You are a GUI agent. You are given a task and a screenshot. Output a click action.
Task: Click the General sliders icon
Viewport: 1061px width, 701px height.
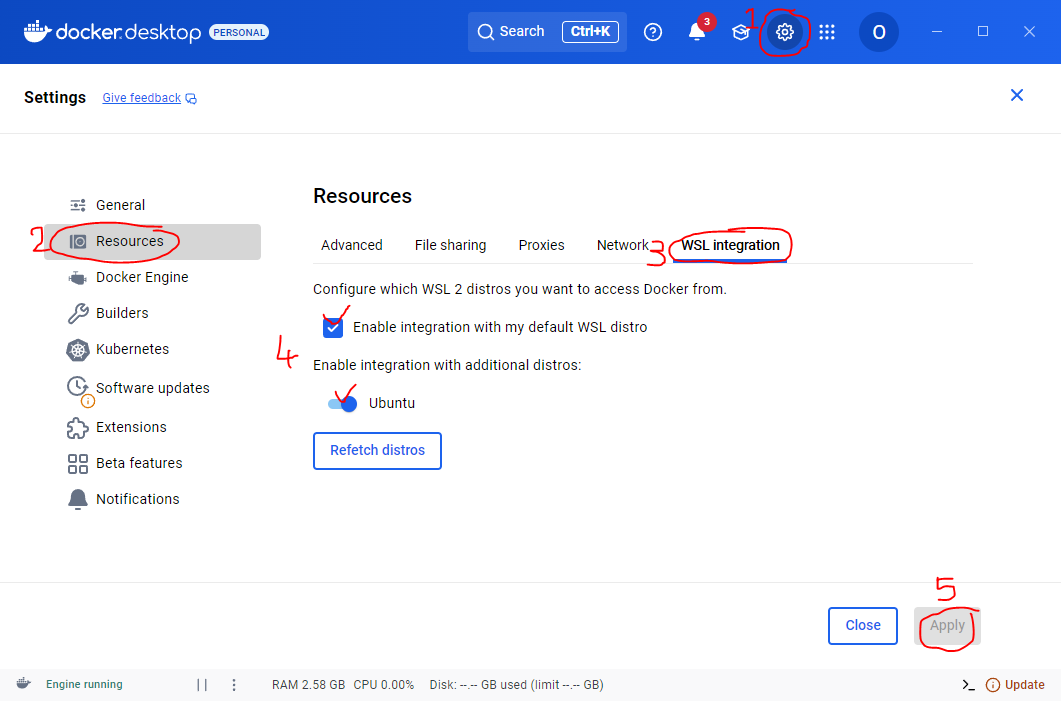pyautogui.click(x=78, y=205)
